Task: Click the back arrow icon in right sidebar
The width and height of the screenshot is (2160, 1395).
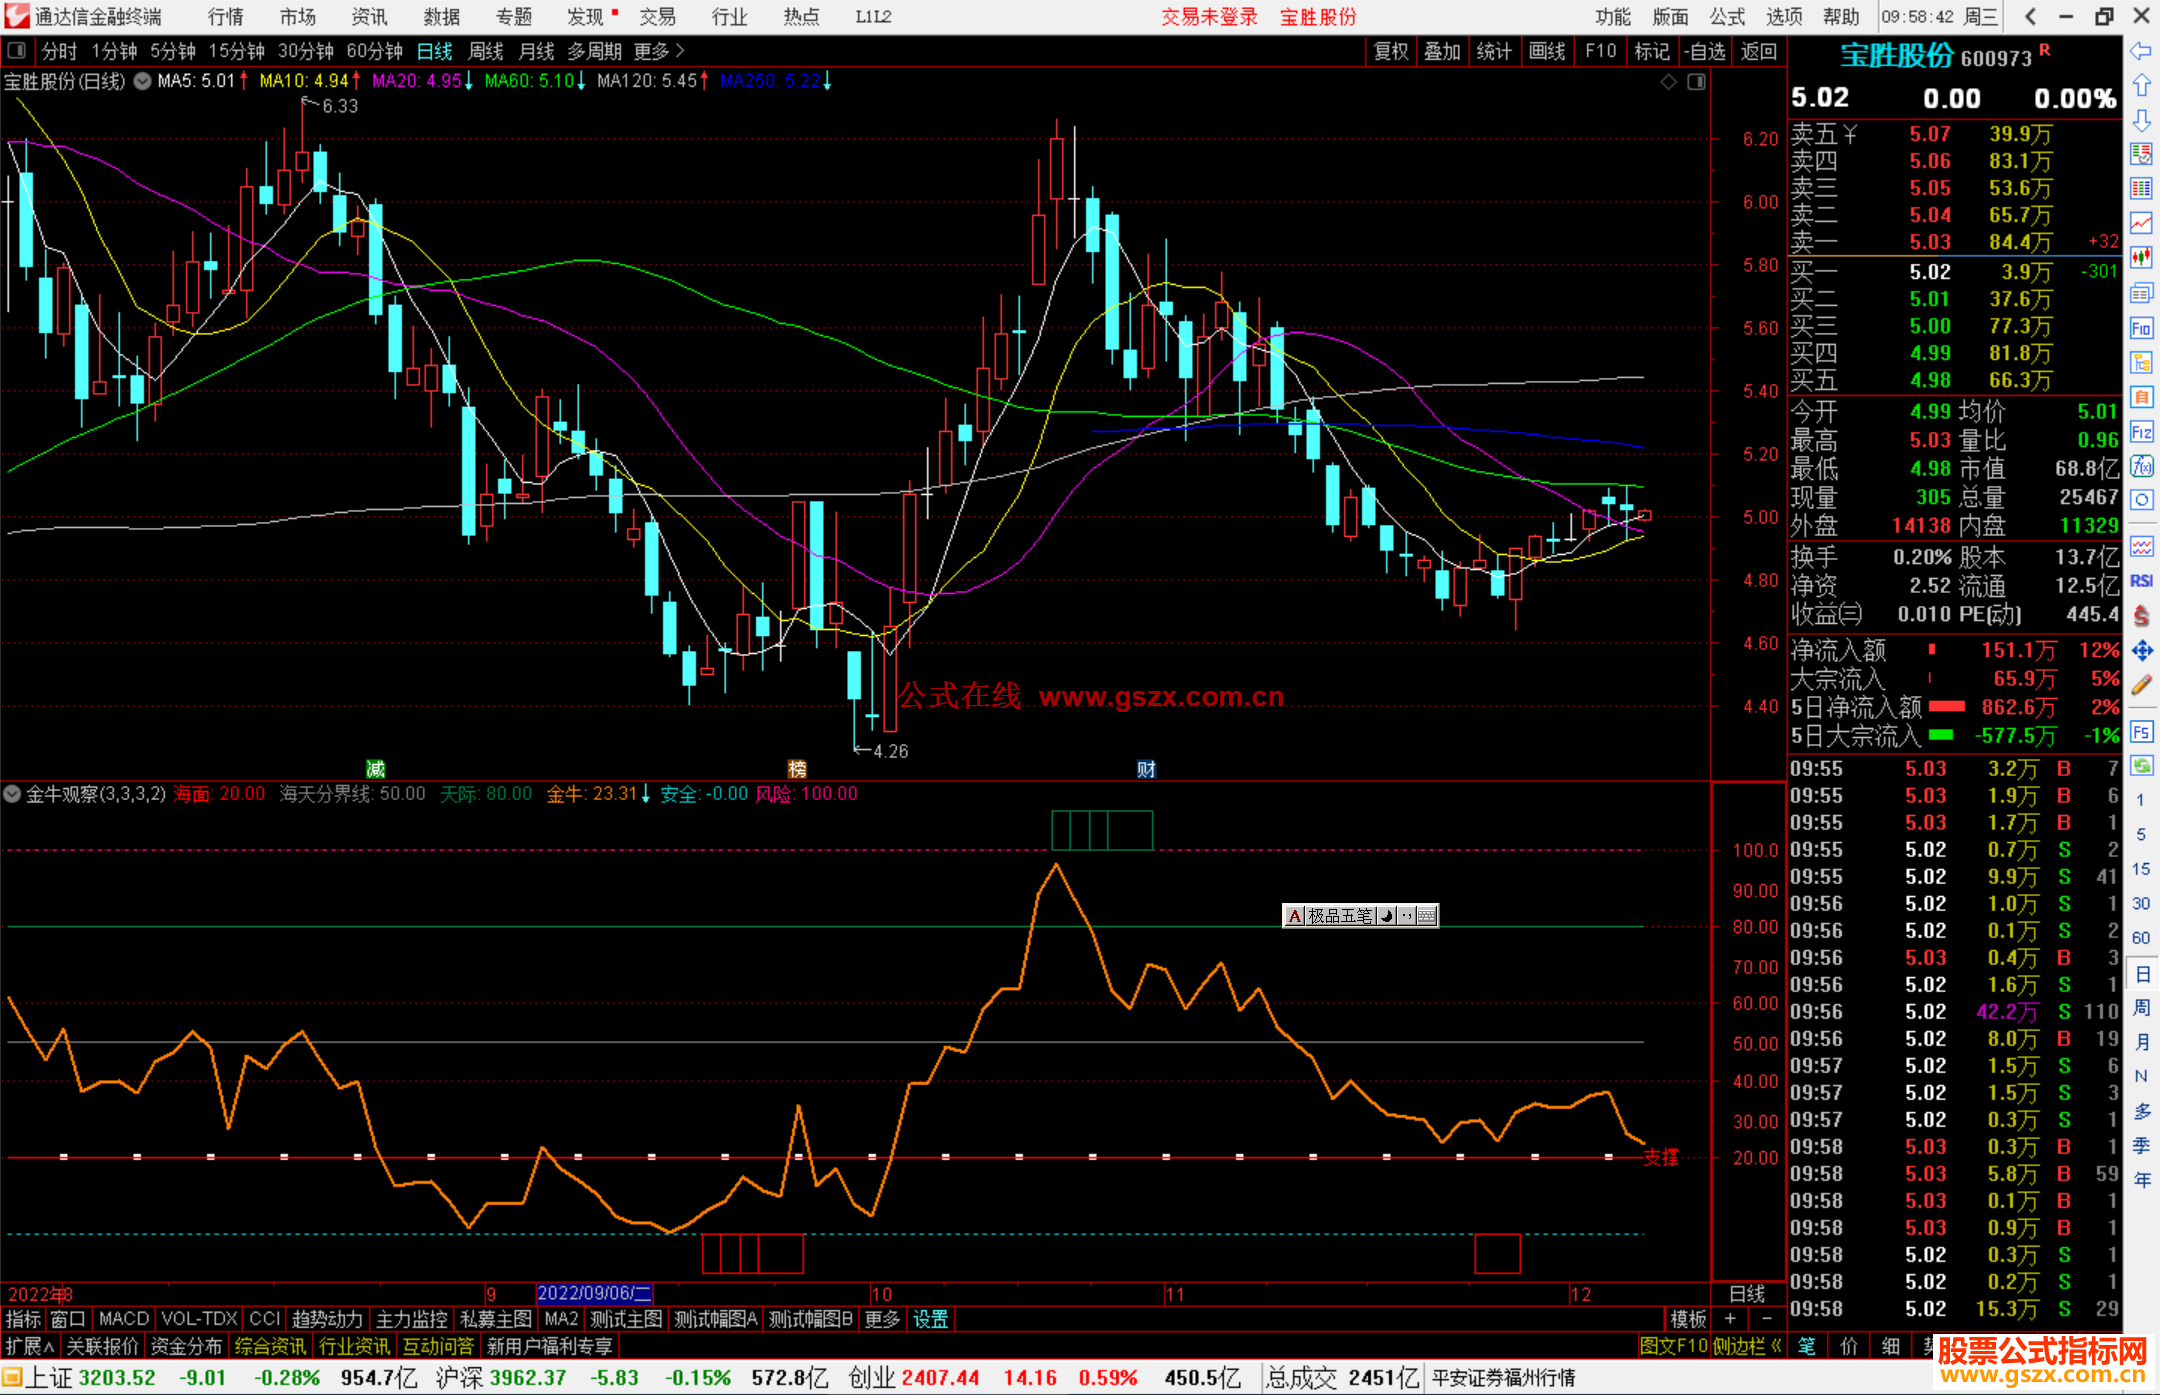Action: [x=2141, y=51]
